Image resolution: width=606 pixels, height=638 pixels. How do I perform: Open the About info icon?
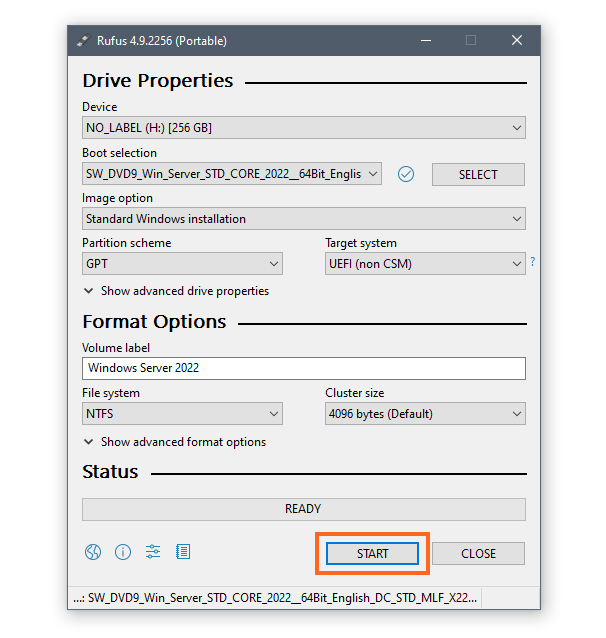(x=123, y=552)
